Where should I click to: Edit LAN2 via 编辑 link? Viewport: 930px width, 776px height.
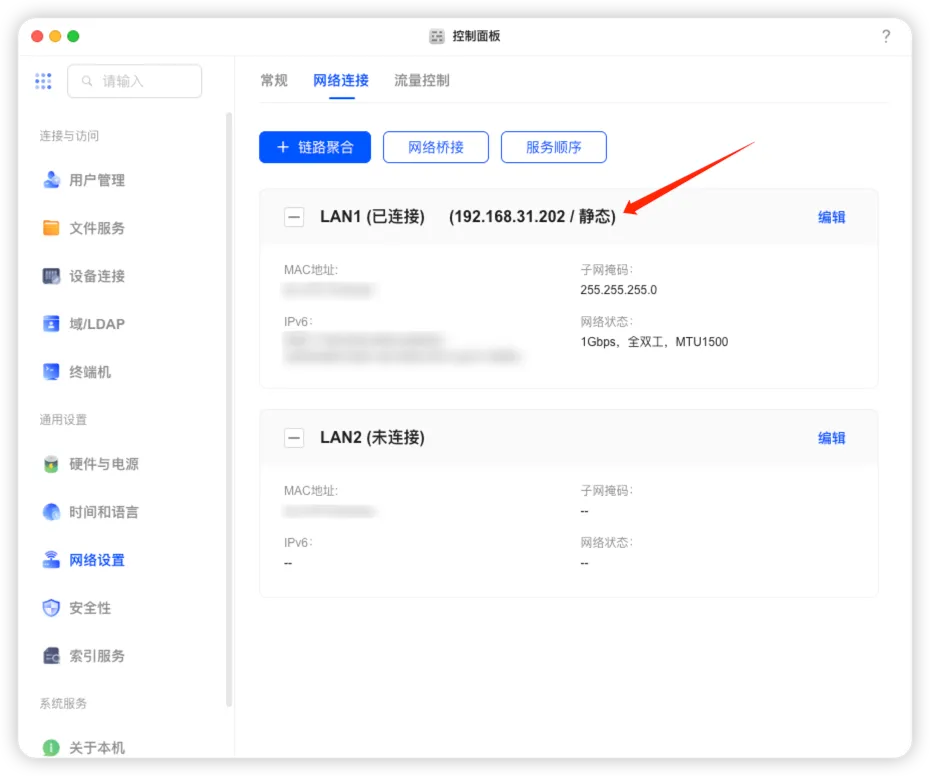832,438
